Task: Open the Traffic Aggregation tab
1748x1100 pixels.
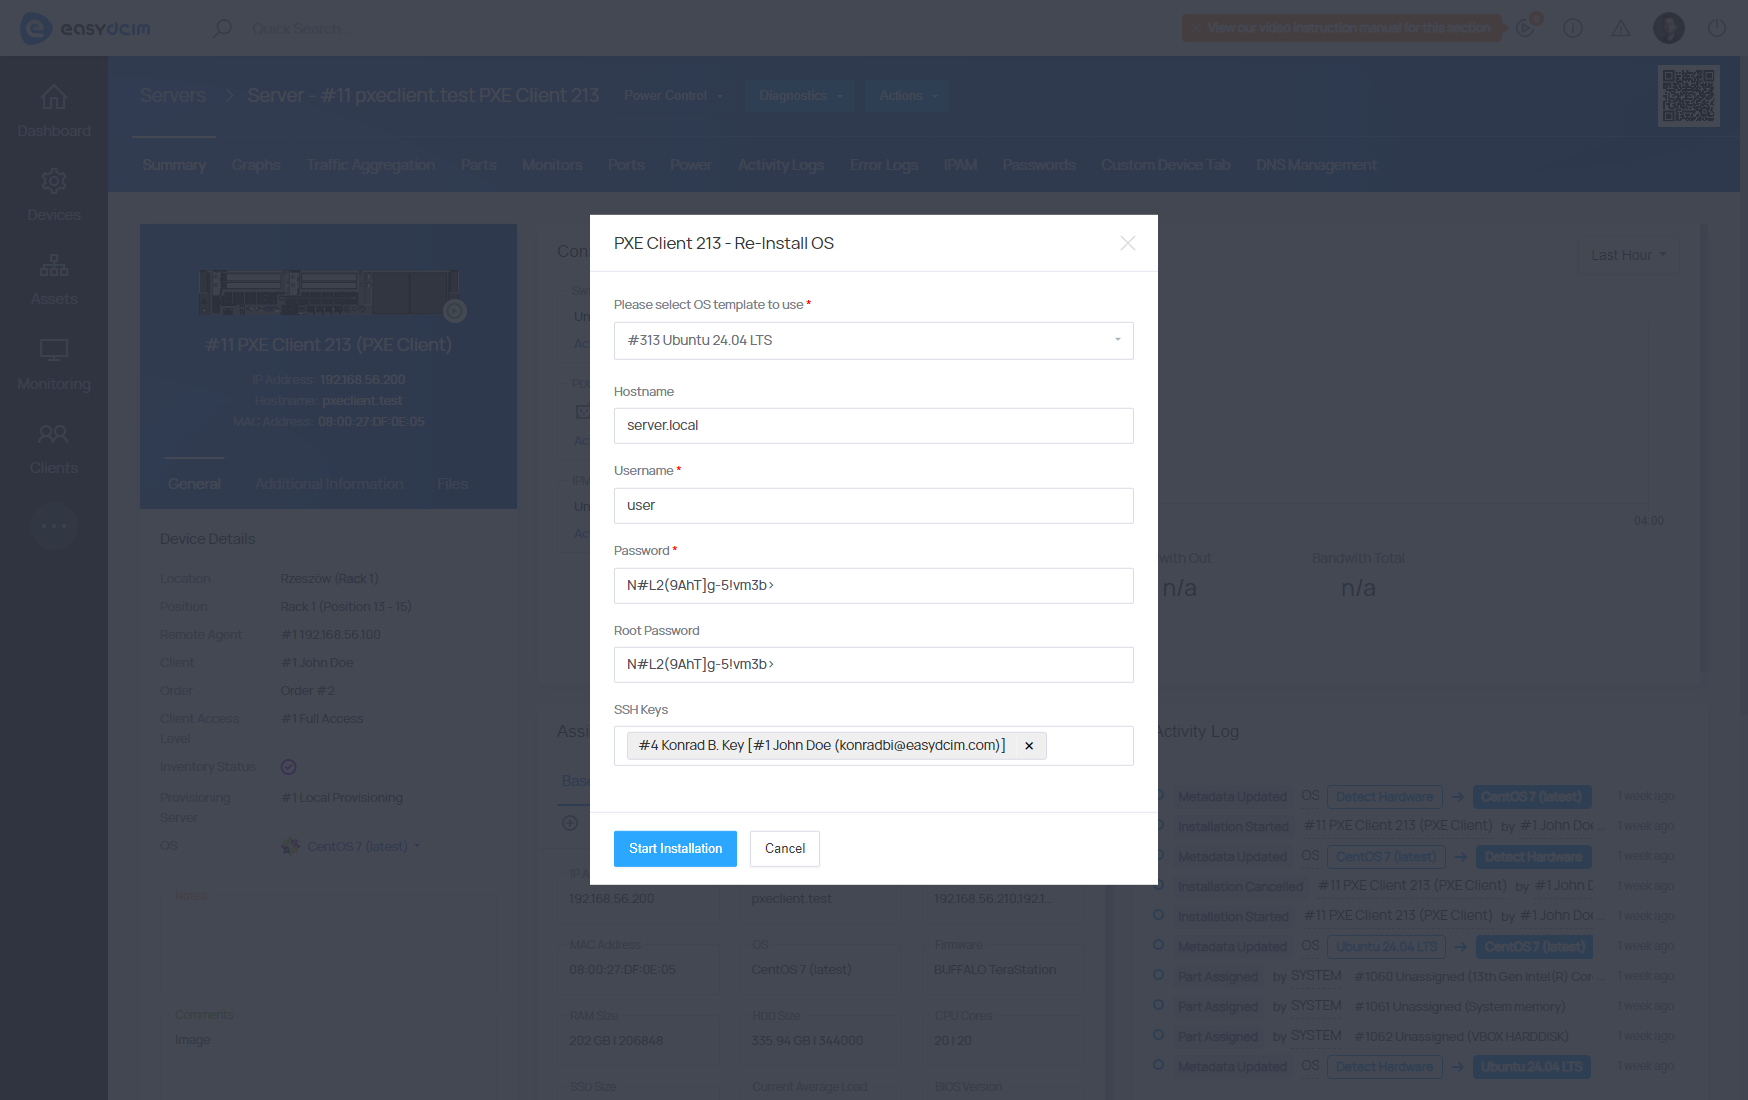Action: tap(371, 165)
